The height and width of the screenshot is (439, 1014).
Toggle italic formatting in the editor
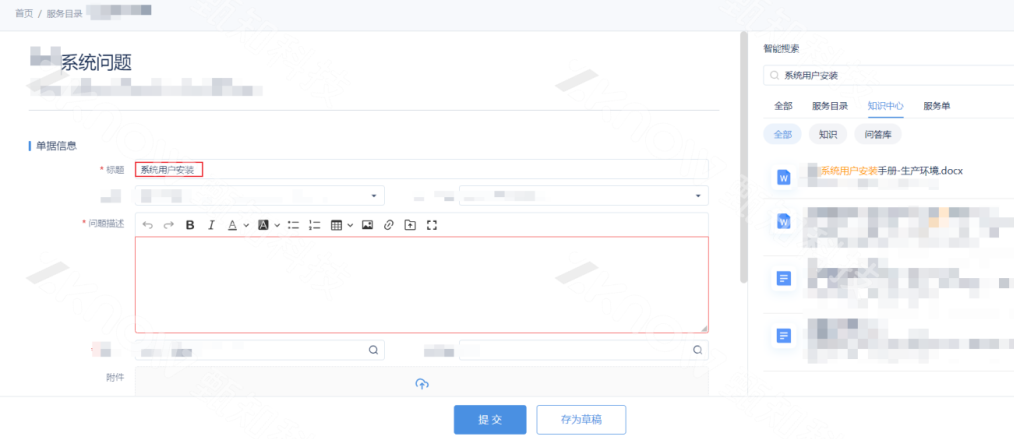pos(211,225)
